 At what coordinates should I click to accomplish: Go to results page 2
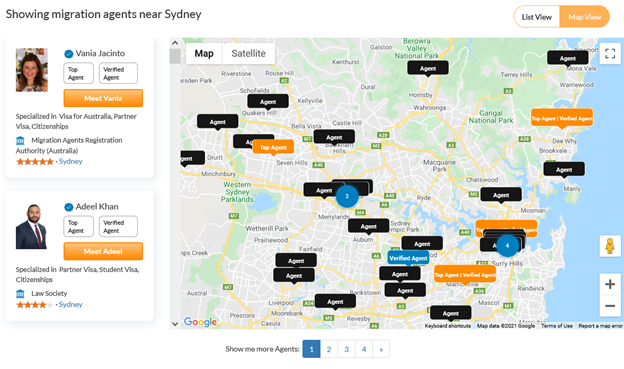329,349
